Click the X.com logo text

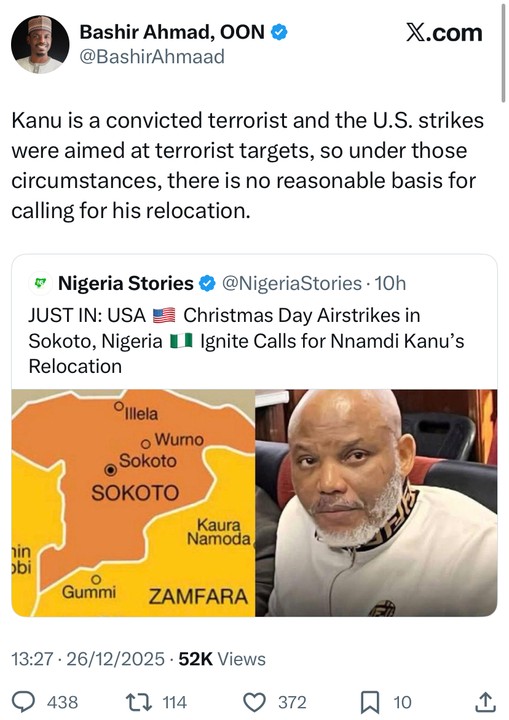coord(444,33)
